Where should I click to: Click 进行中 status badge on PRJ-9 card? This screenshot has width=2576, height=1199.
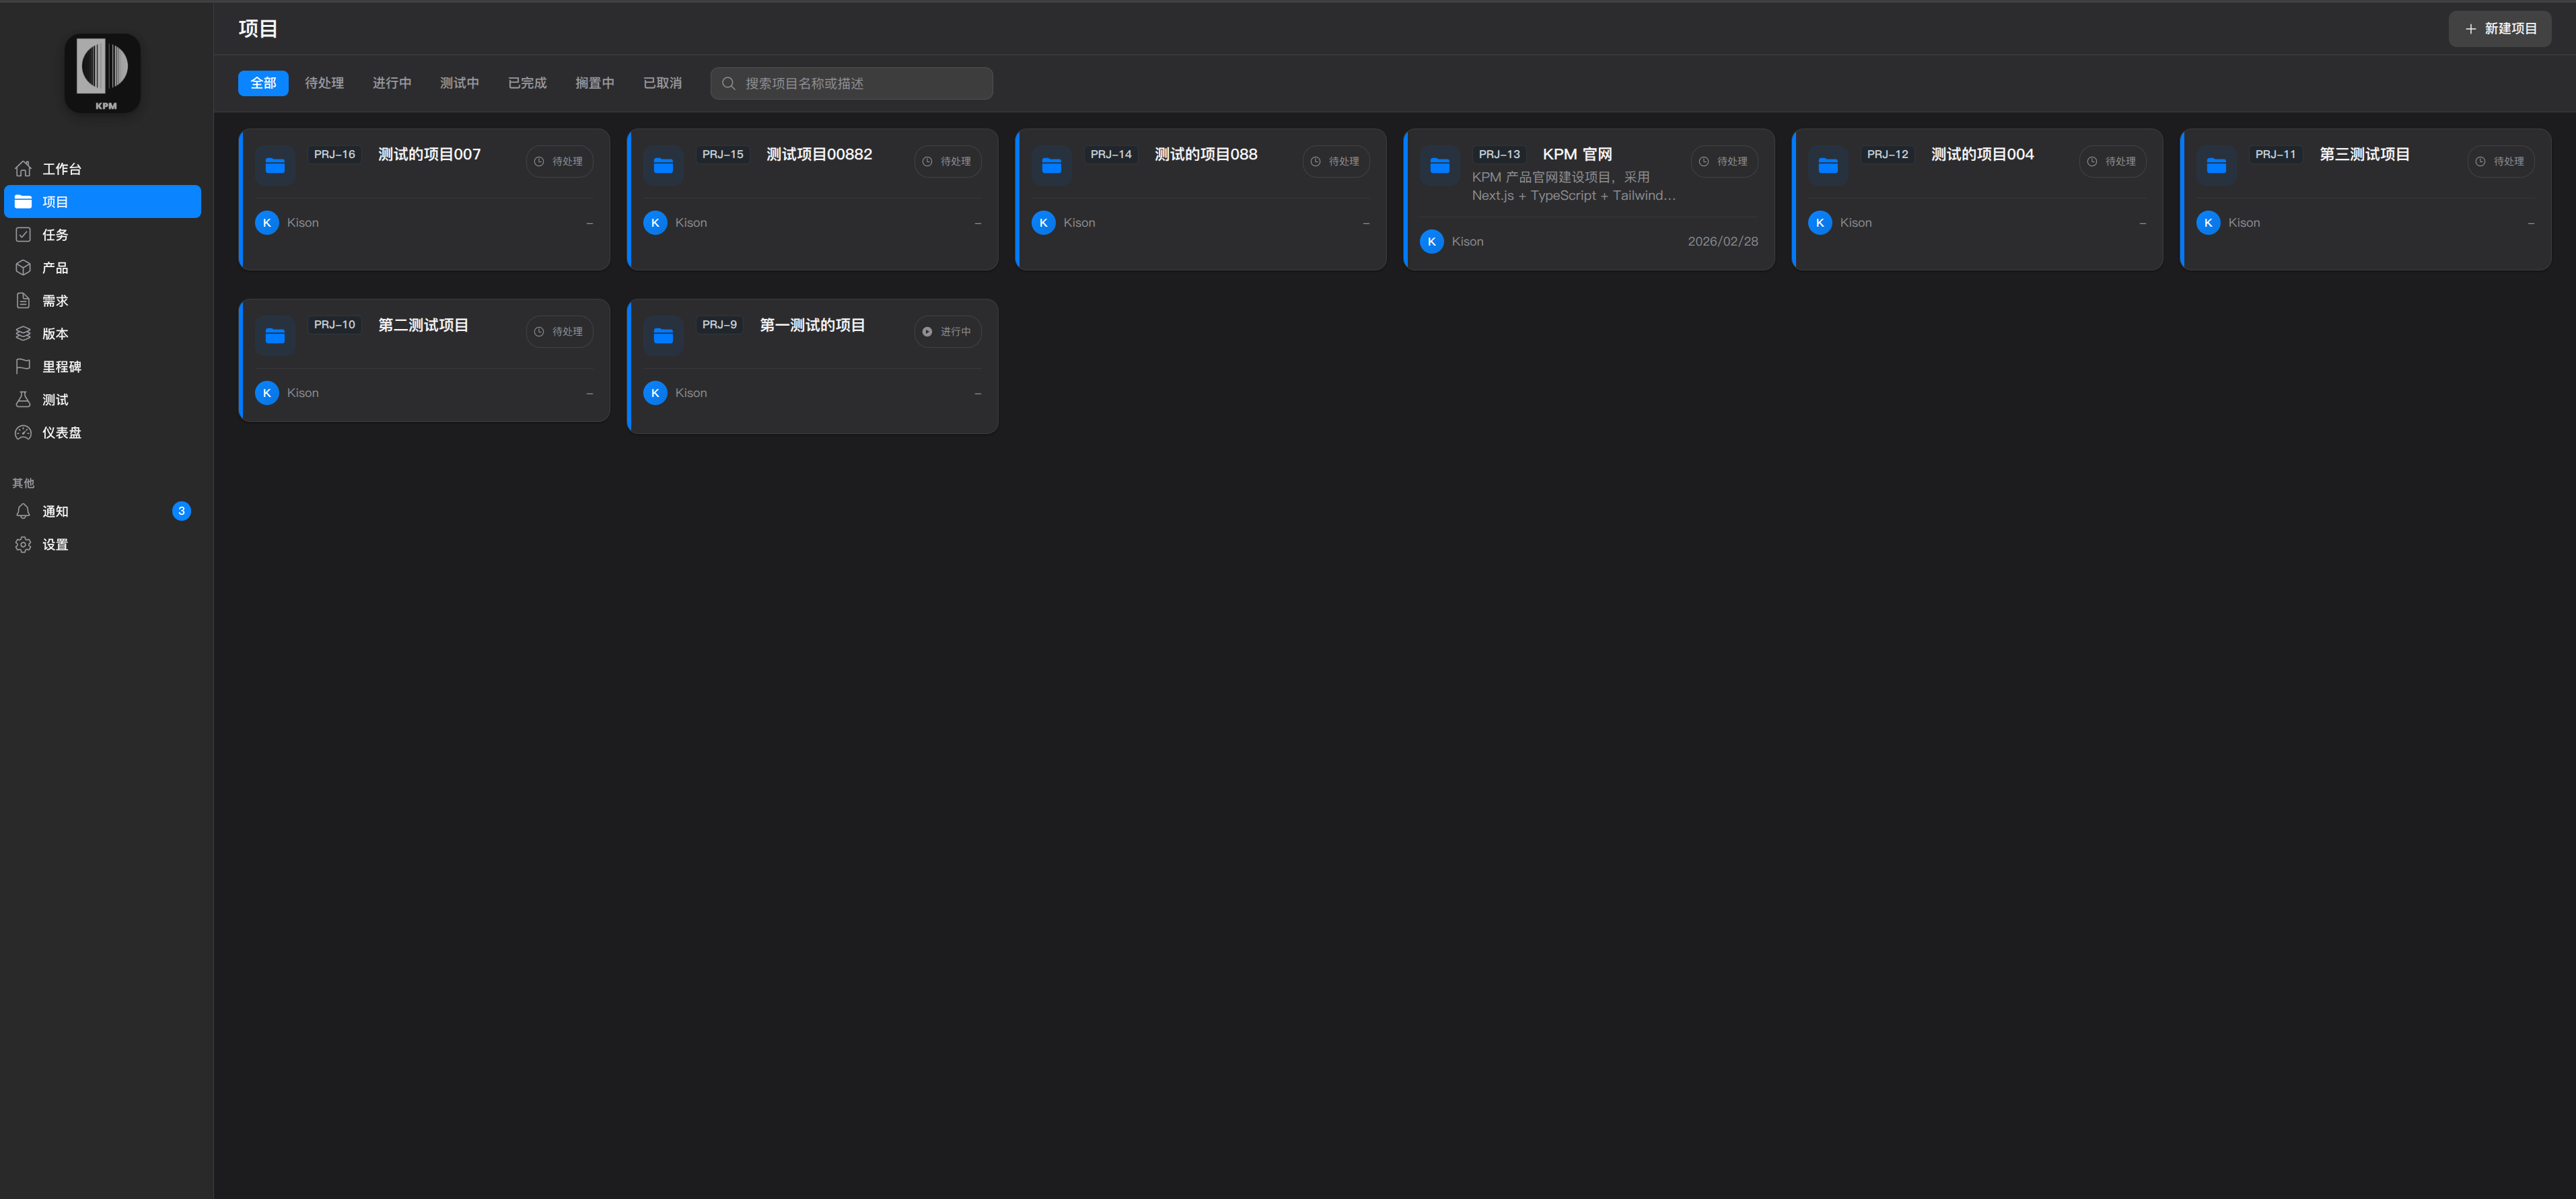(947, 332)
